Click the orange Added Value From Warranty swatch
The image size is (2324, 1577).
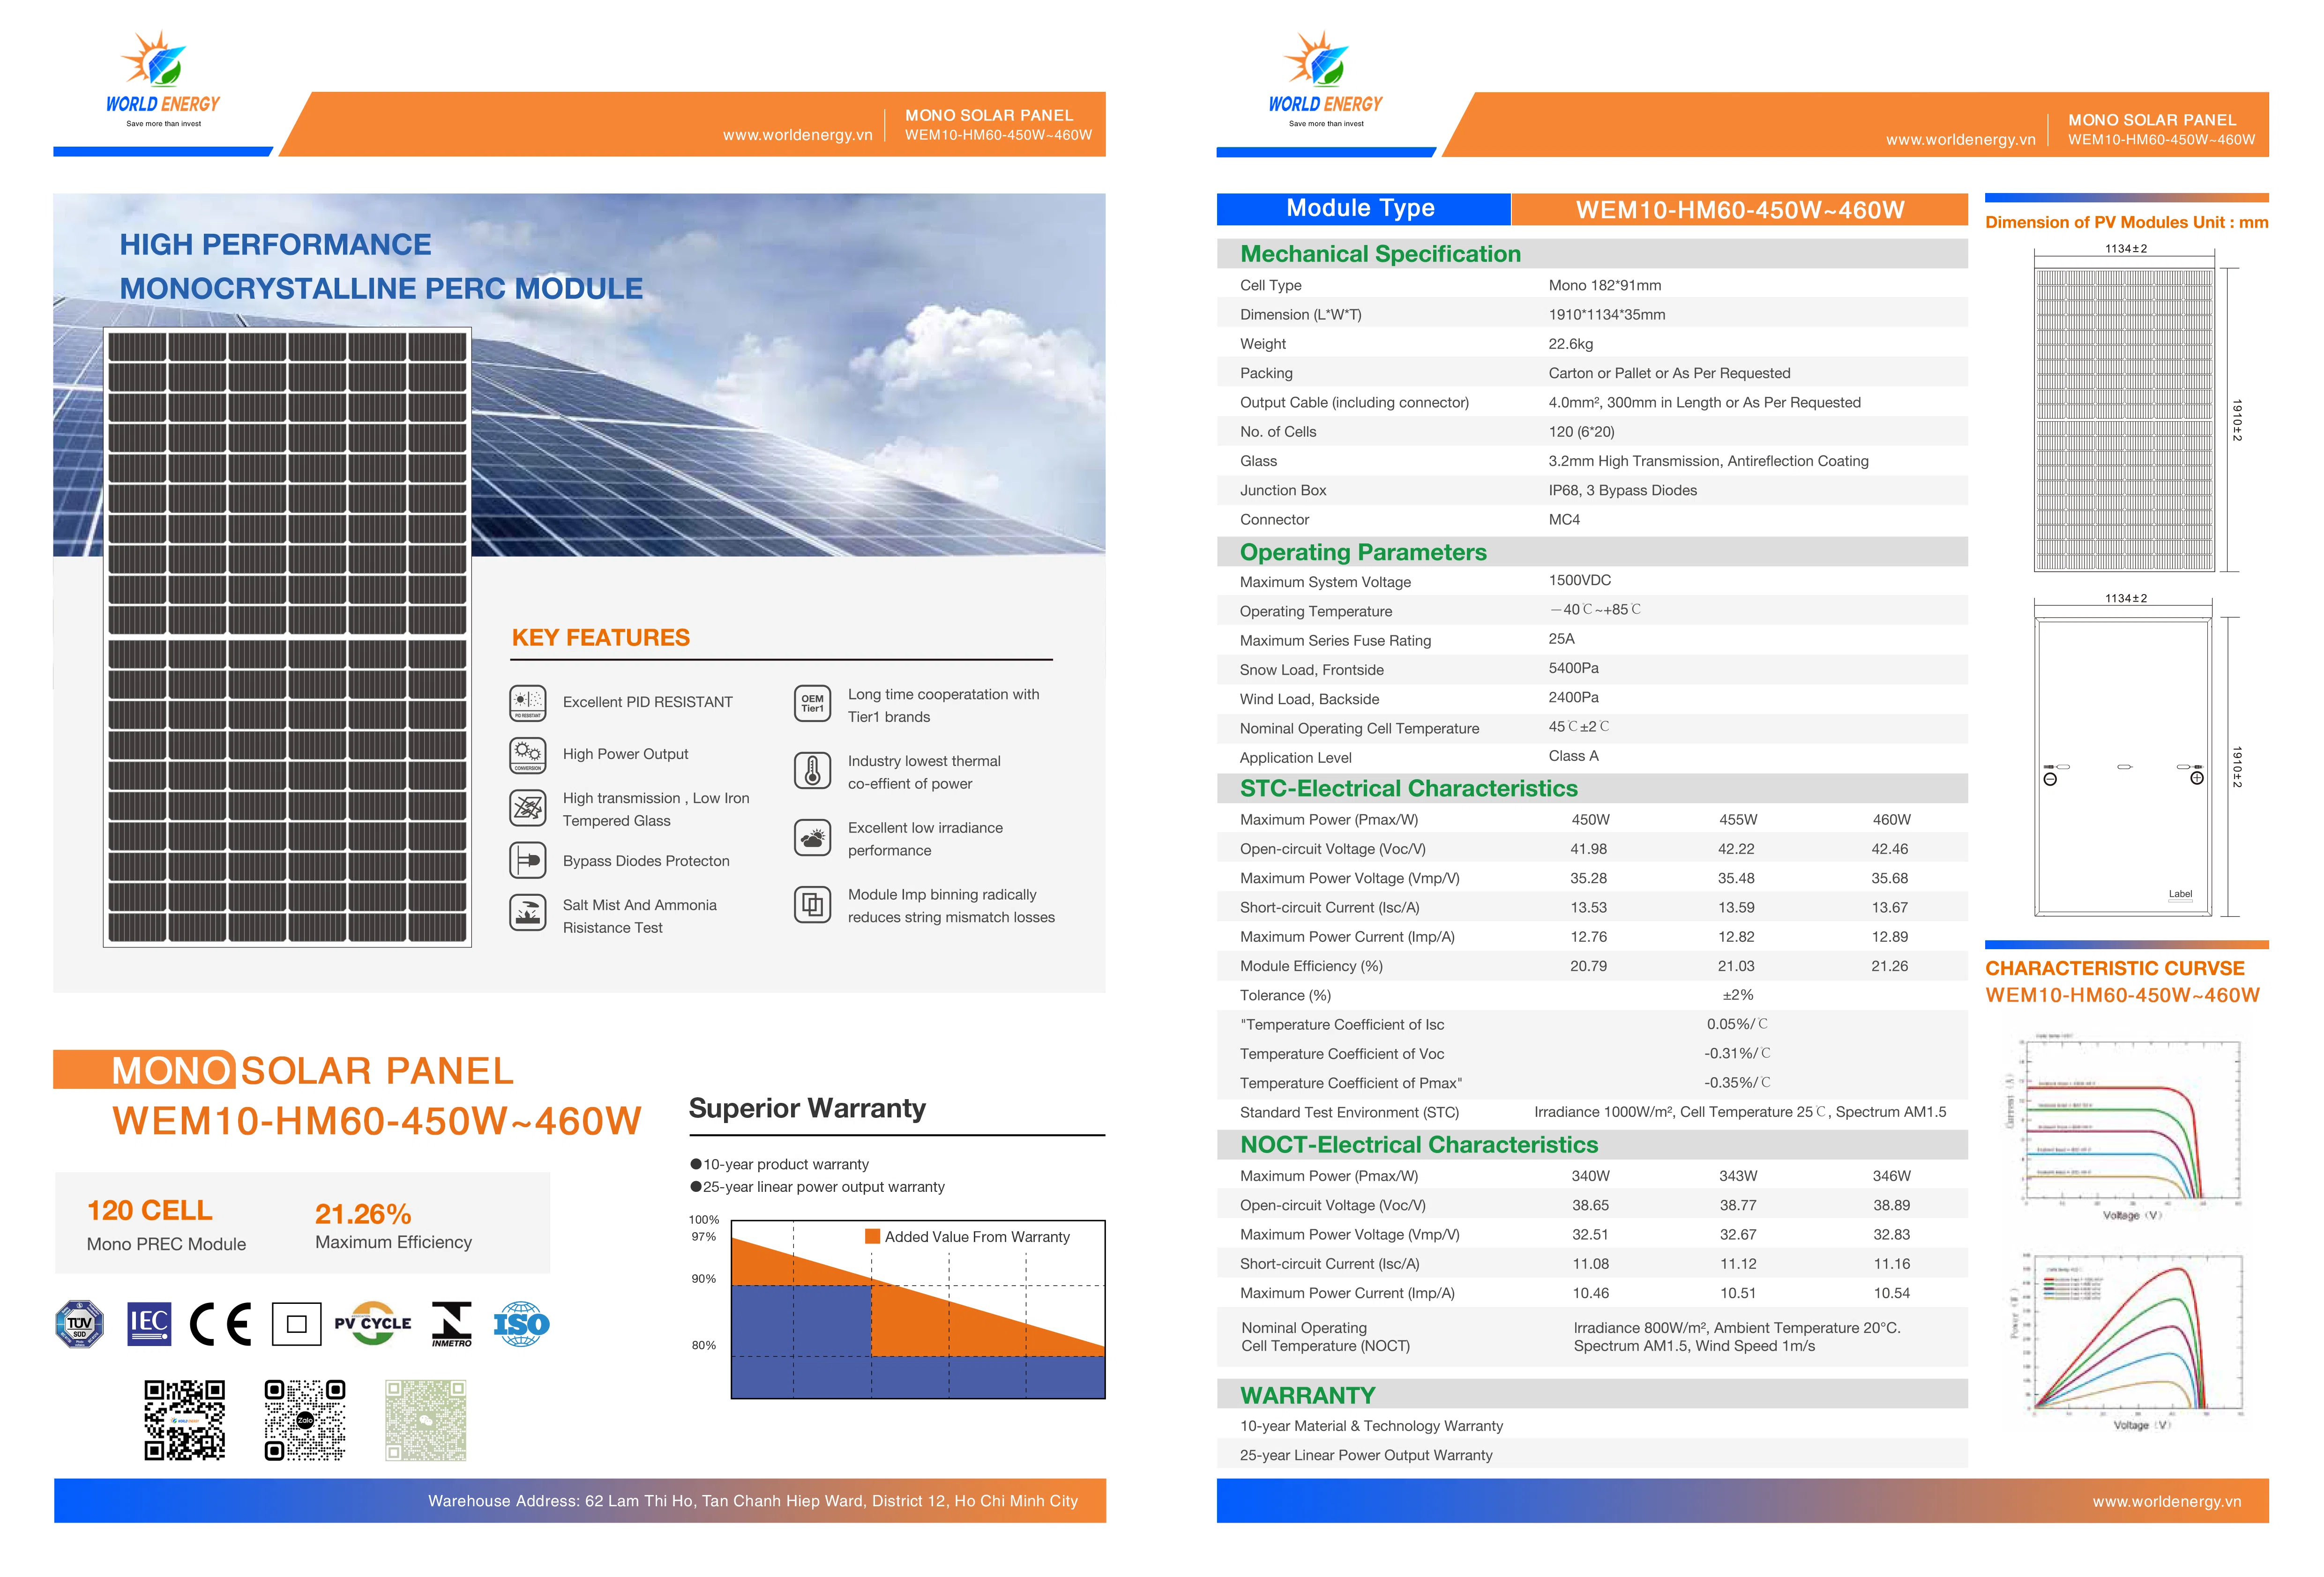[x=872, y=1237]
